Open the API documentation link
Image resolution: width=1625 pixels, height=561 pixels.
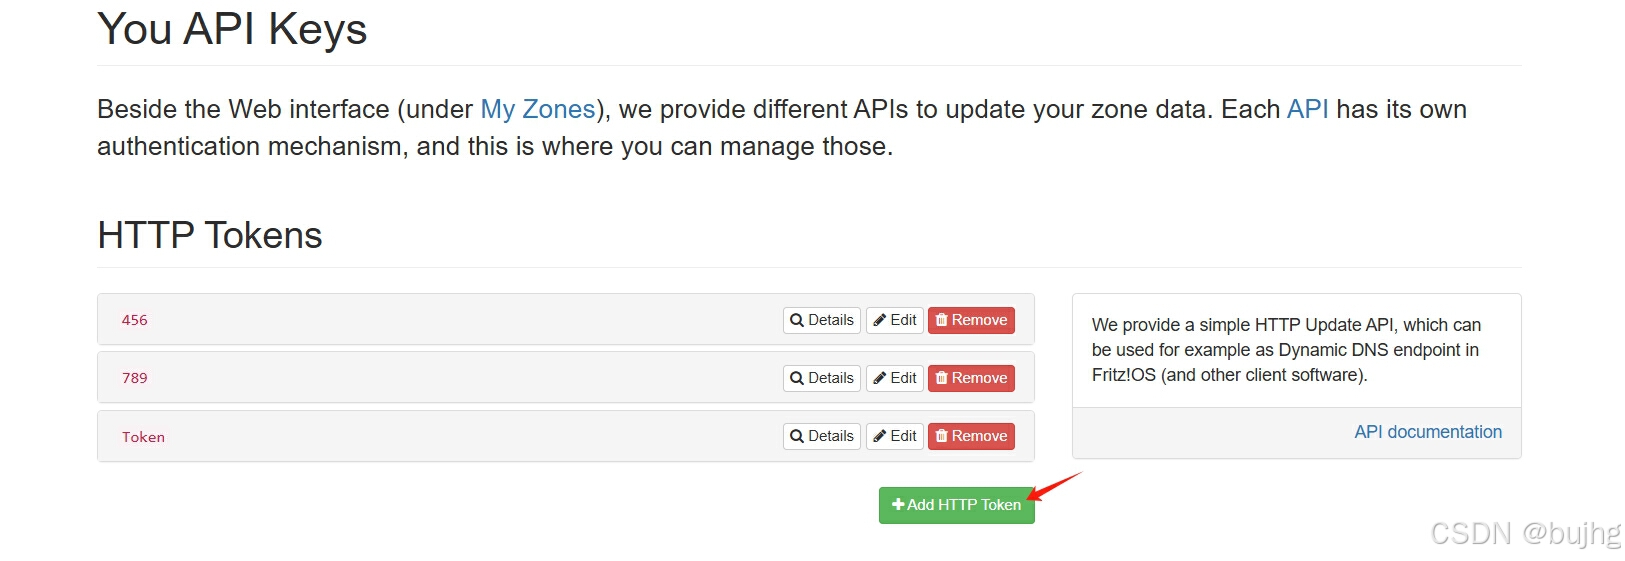(x=1428, y=432)
